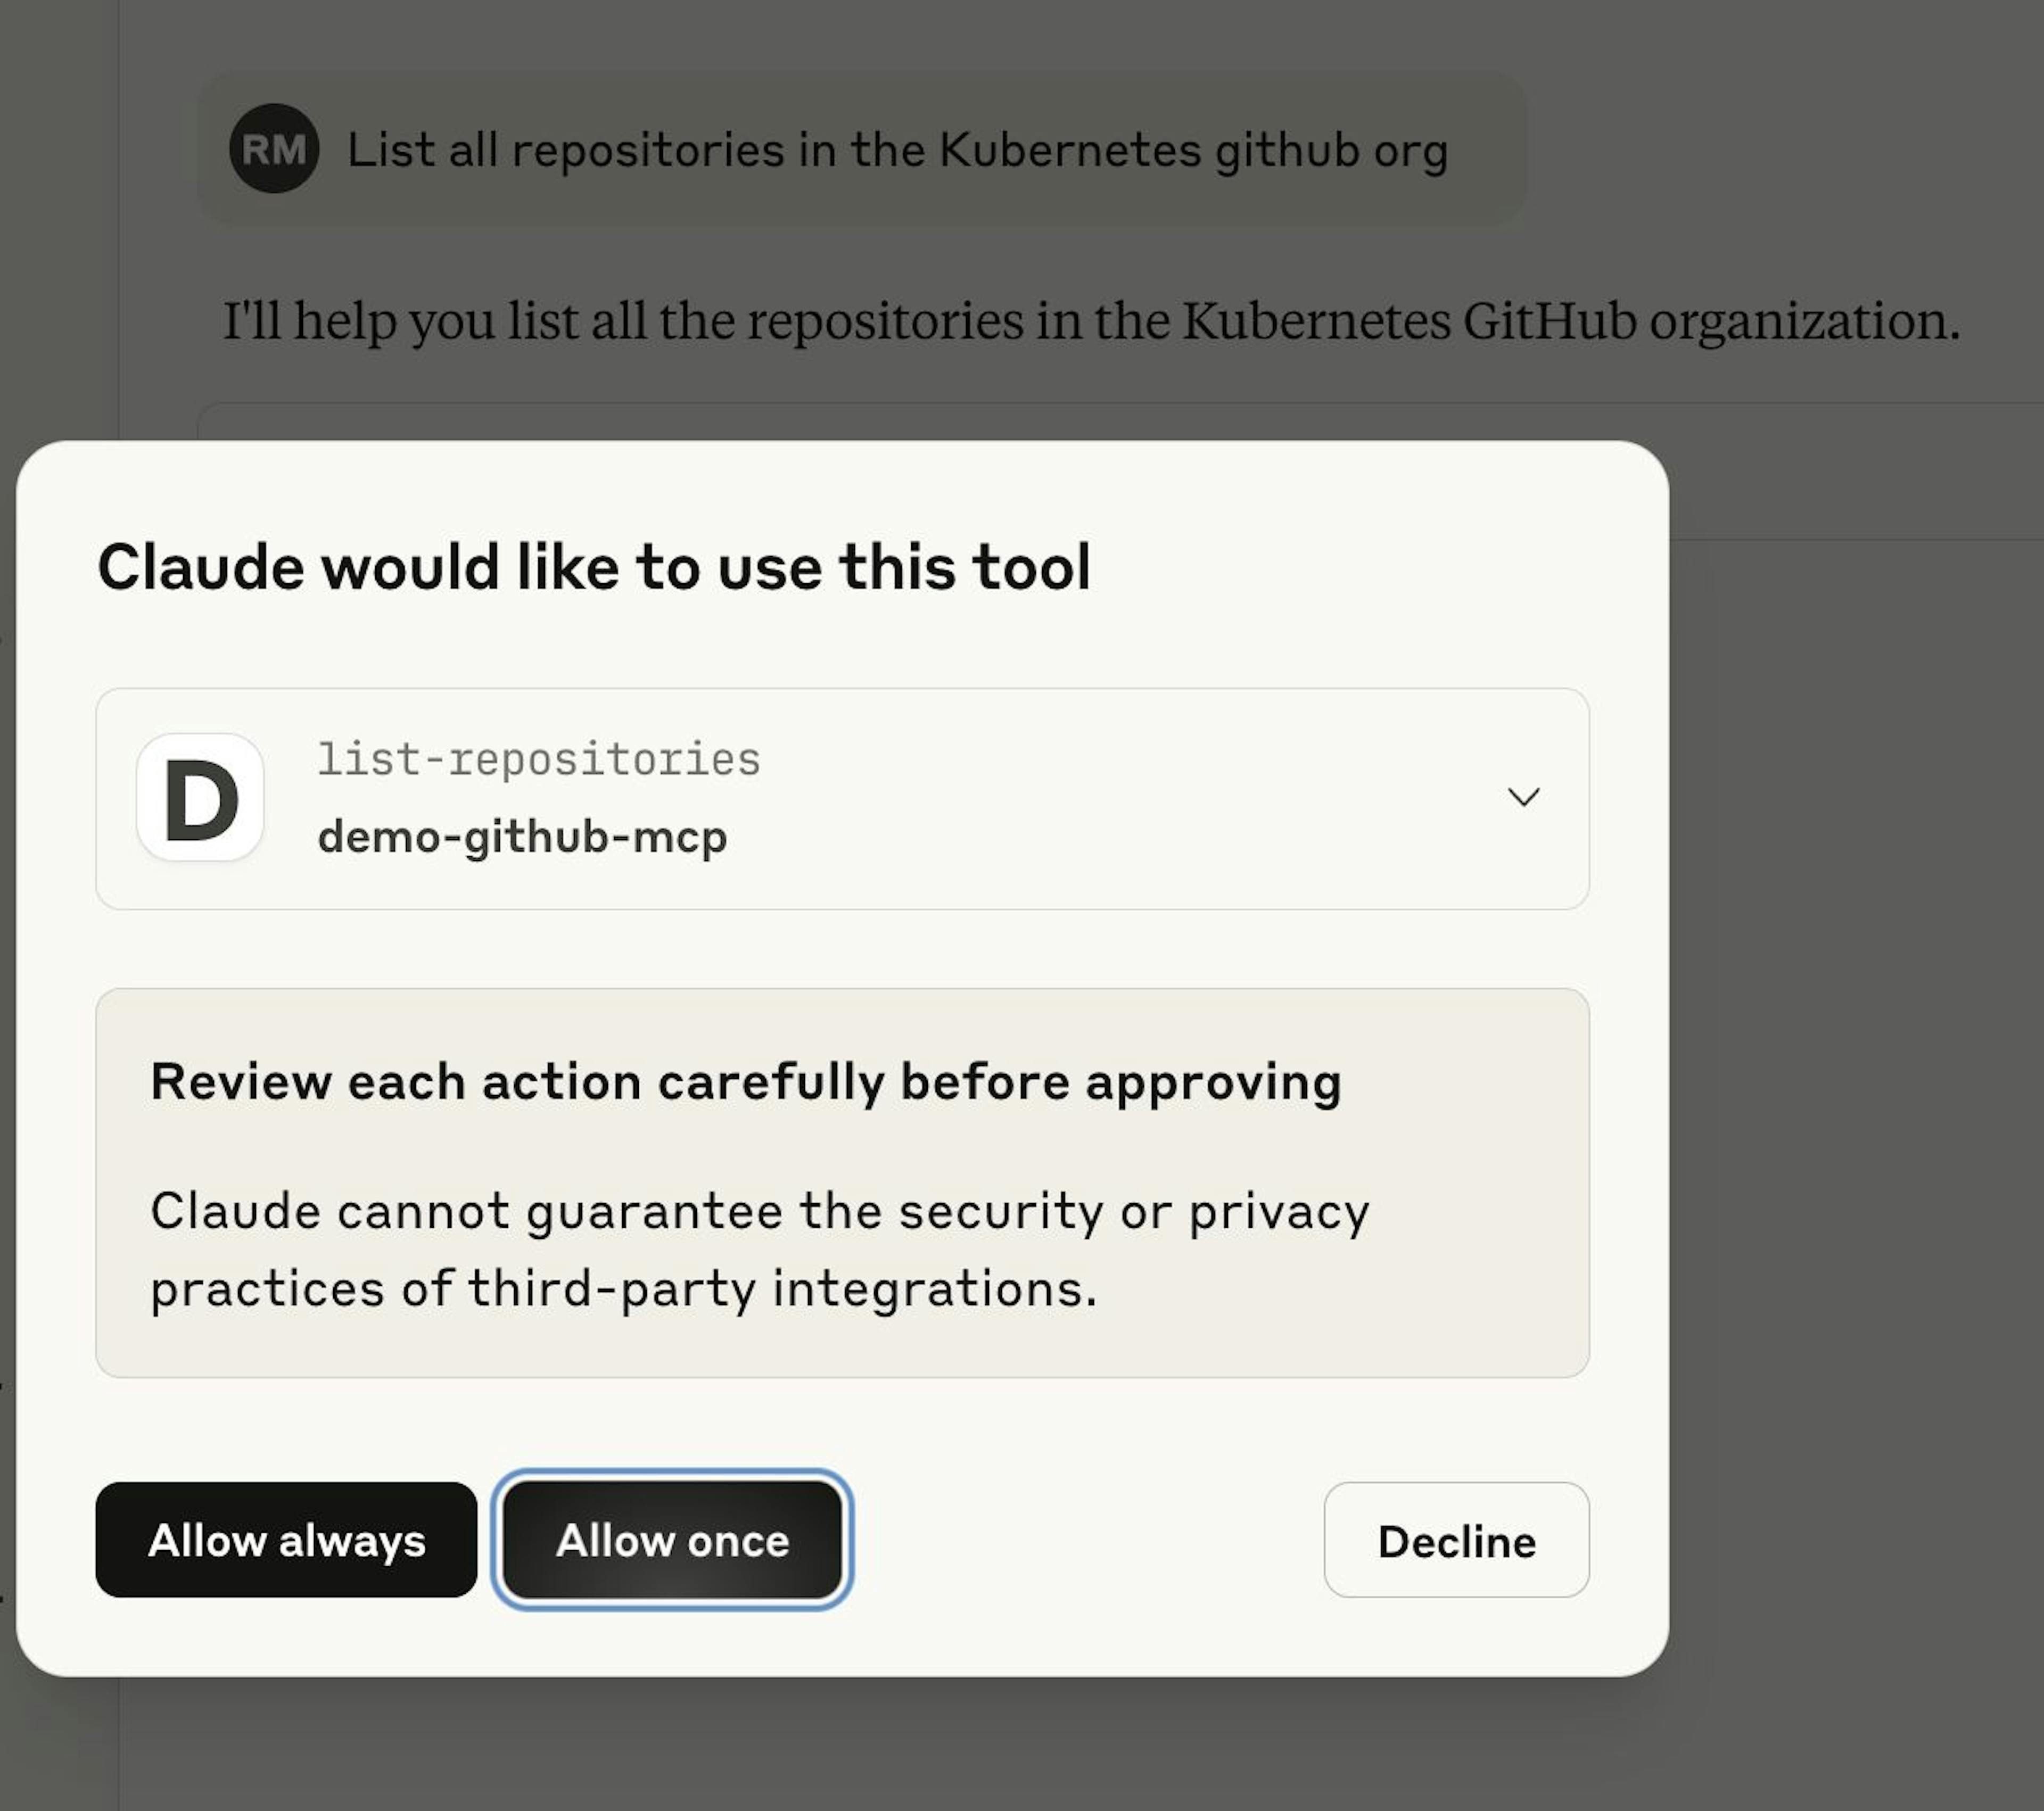Click the user message about Kubernetes repositories

coord(897,151)
